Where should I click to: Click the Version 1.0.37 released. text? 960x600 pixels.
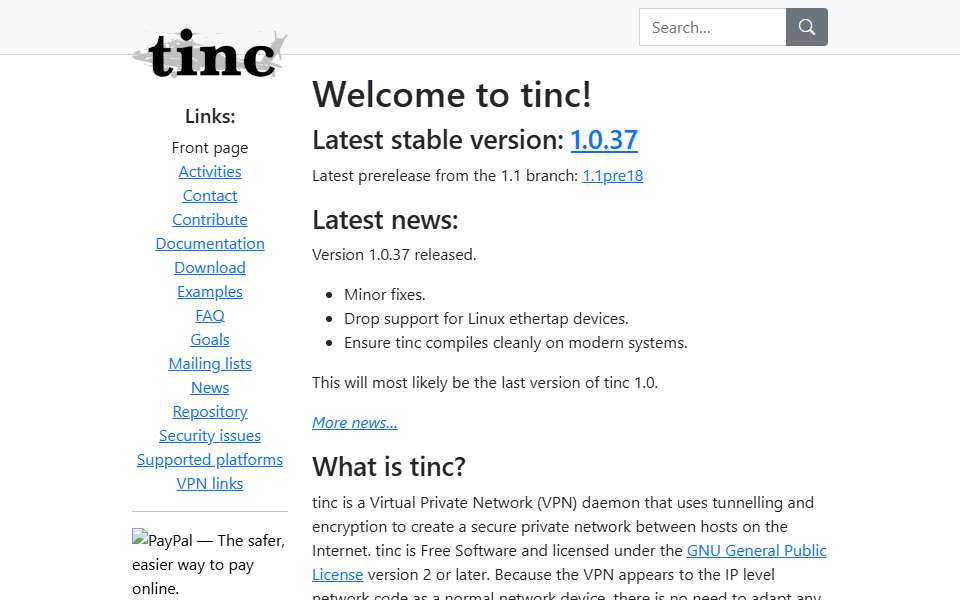click(x=394, y=255)
